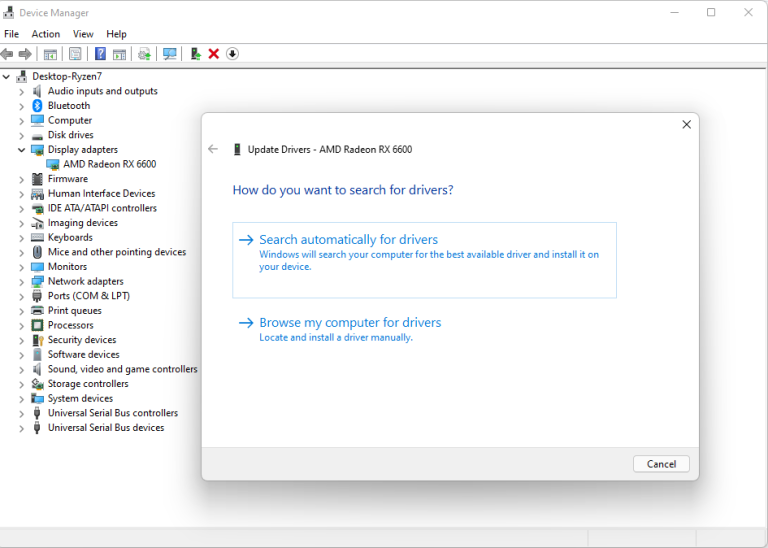Image resolution: width=768 pixels, height=548 pixels.
Task: Expand the Universal Serial Bus devices category
Action: tap(22, 429)
